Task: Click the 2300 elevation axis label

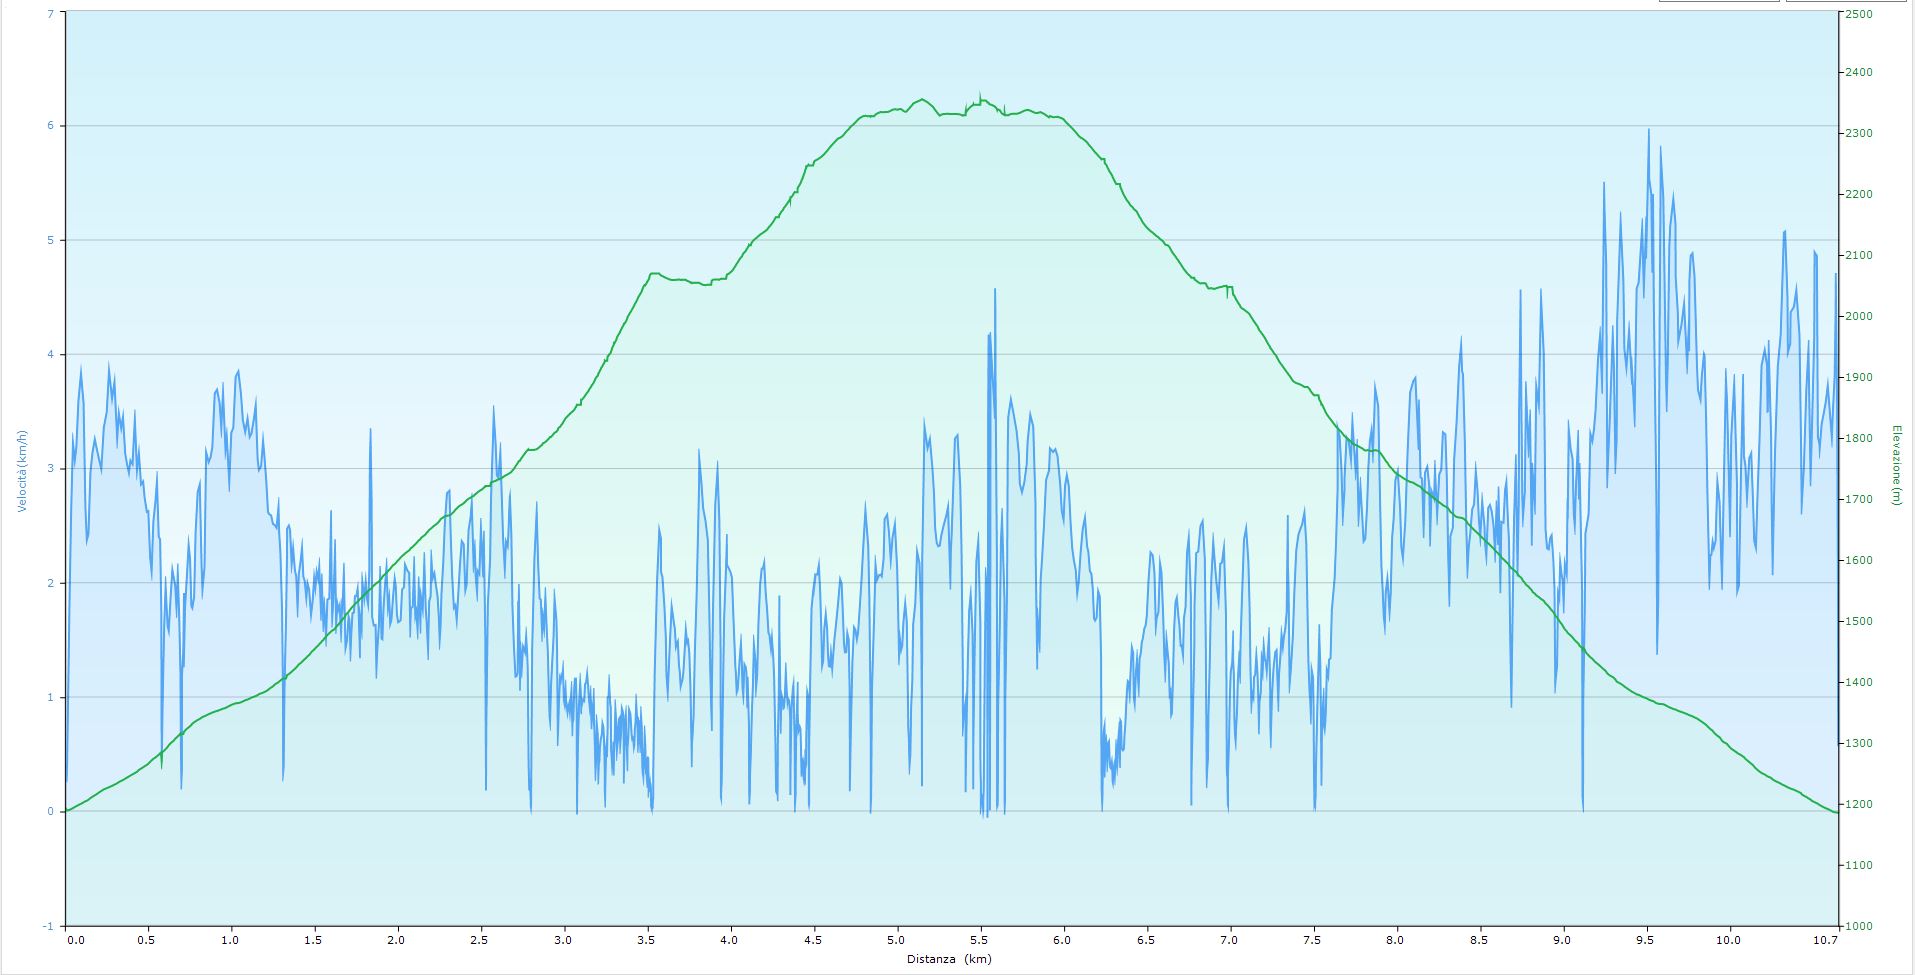Action: coord(1860,133)
